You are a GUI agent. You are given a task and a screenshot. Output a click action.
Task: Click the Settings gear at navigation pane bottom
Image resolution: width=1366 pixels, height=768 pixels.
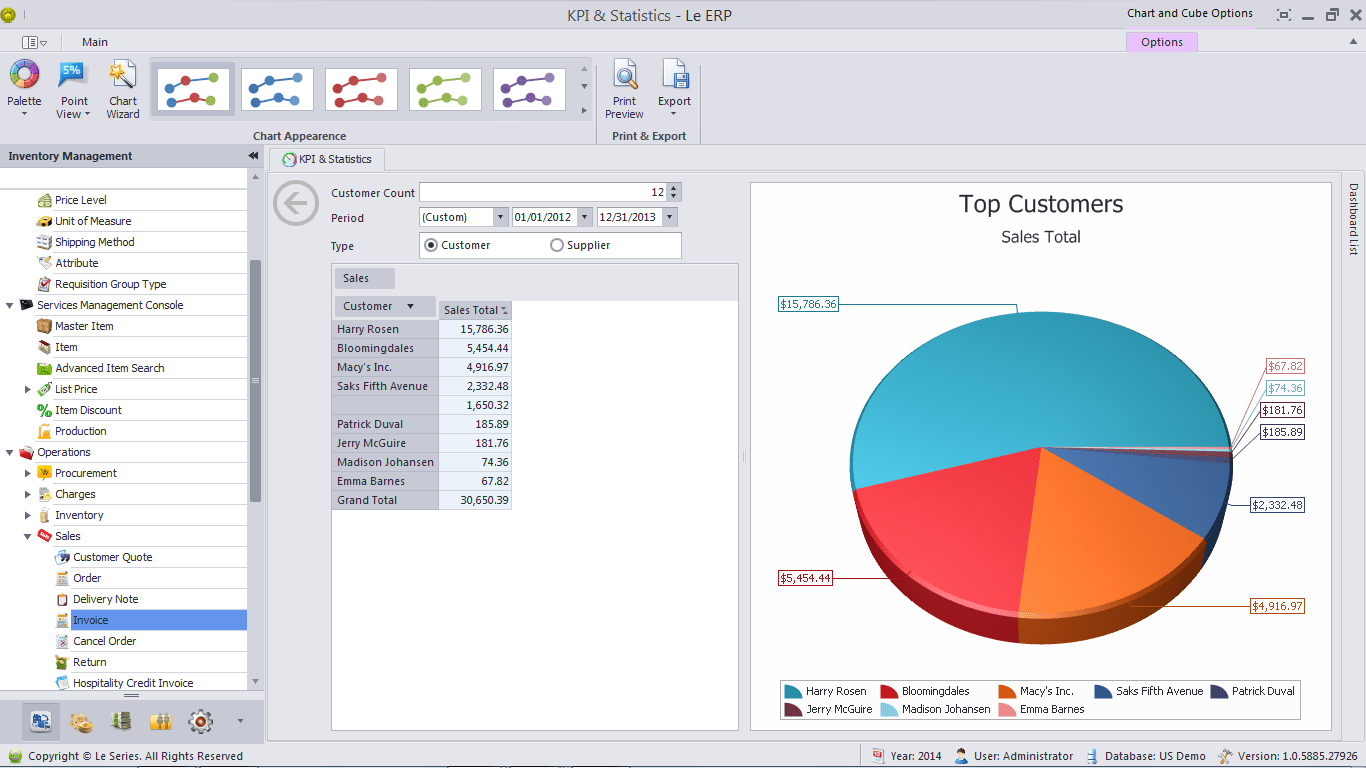point(200,721)
